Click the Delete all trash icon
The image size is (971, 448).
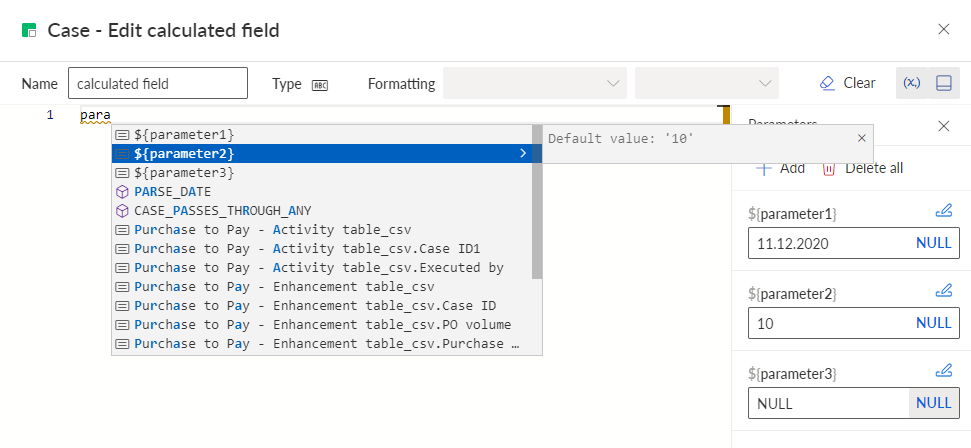pyautogui.click(x=829, y=169)
